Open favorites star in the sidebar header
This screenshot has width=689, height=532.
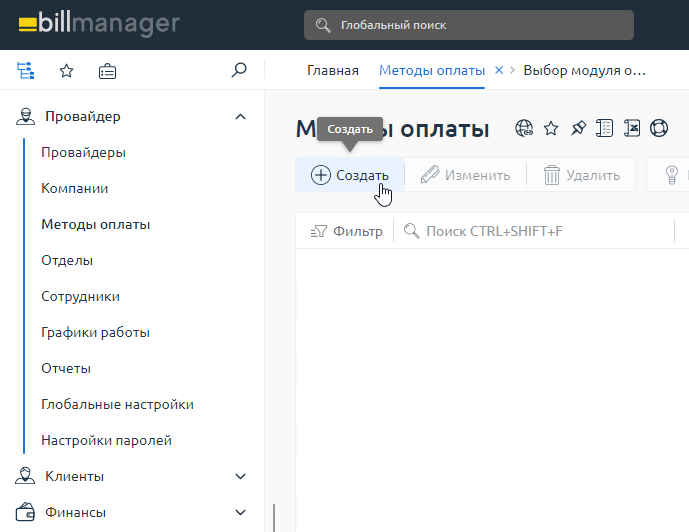click(x=66, y=71)
